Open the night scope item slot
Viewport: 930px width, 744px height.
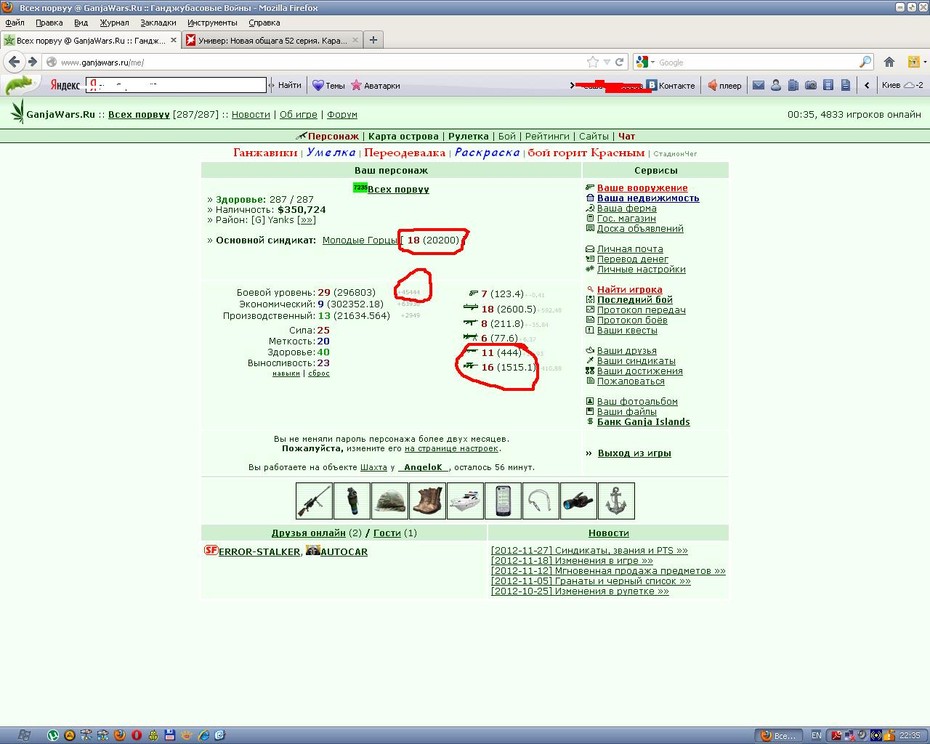pos(578,501)
